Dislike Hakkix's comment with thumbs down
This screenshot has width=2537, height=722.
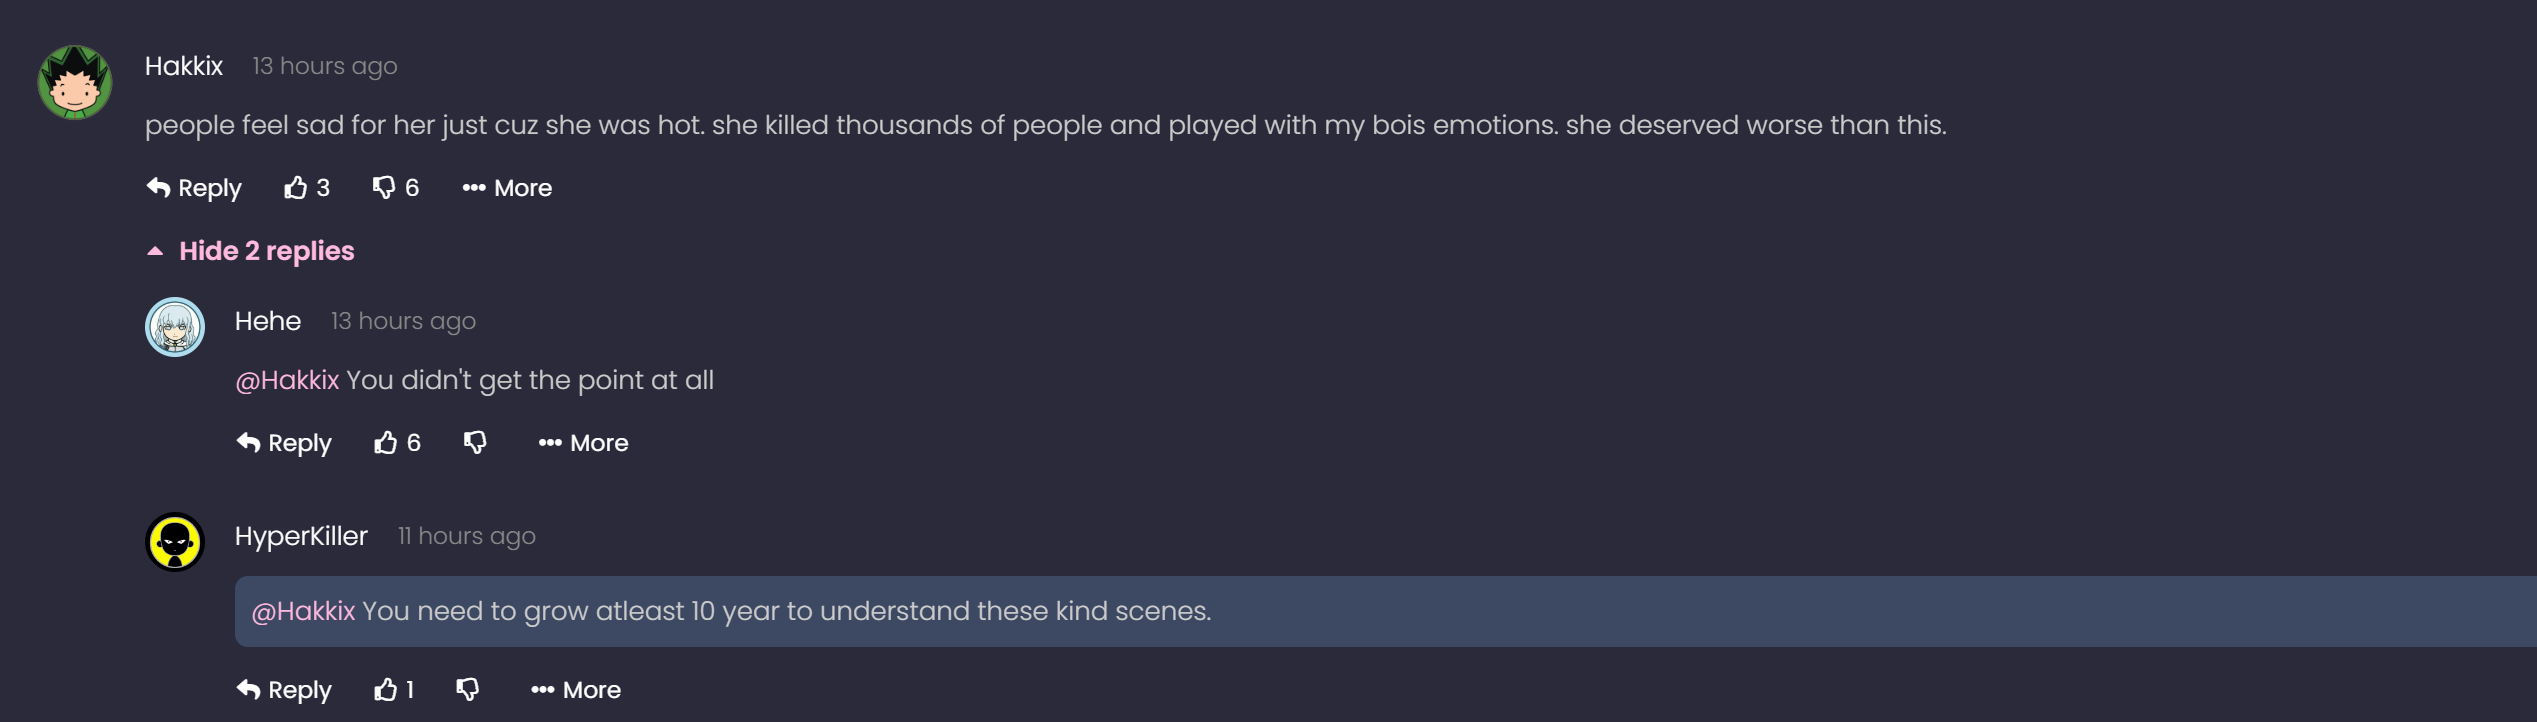click(x=395, y=188)
